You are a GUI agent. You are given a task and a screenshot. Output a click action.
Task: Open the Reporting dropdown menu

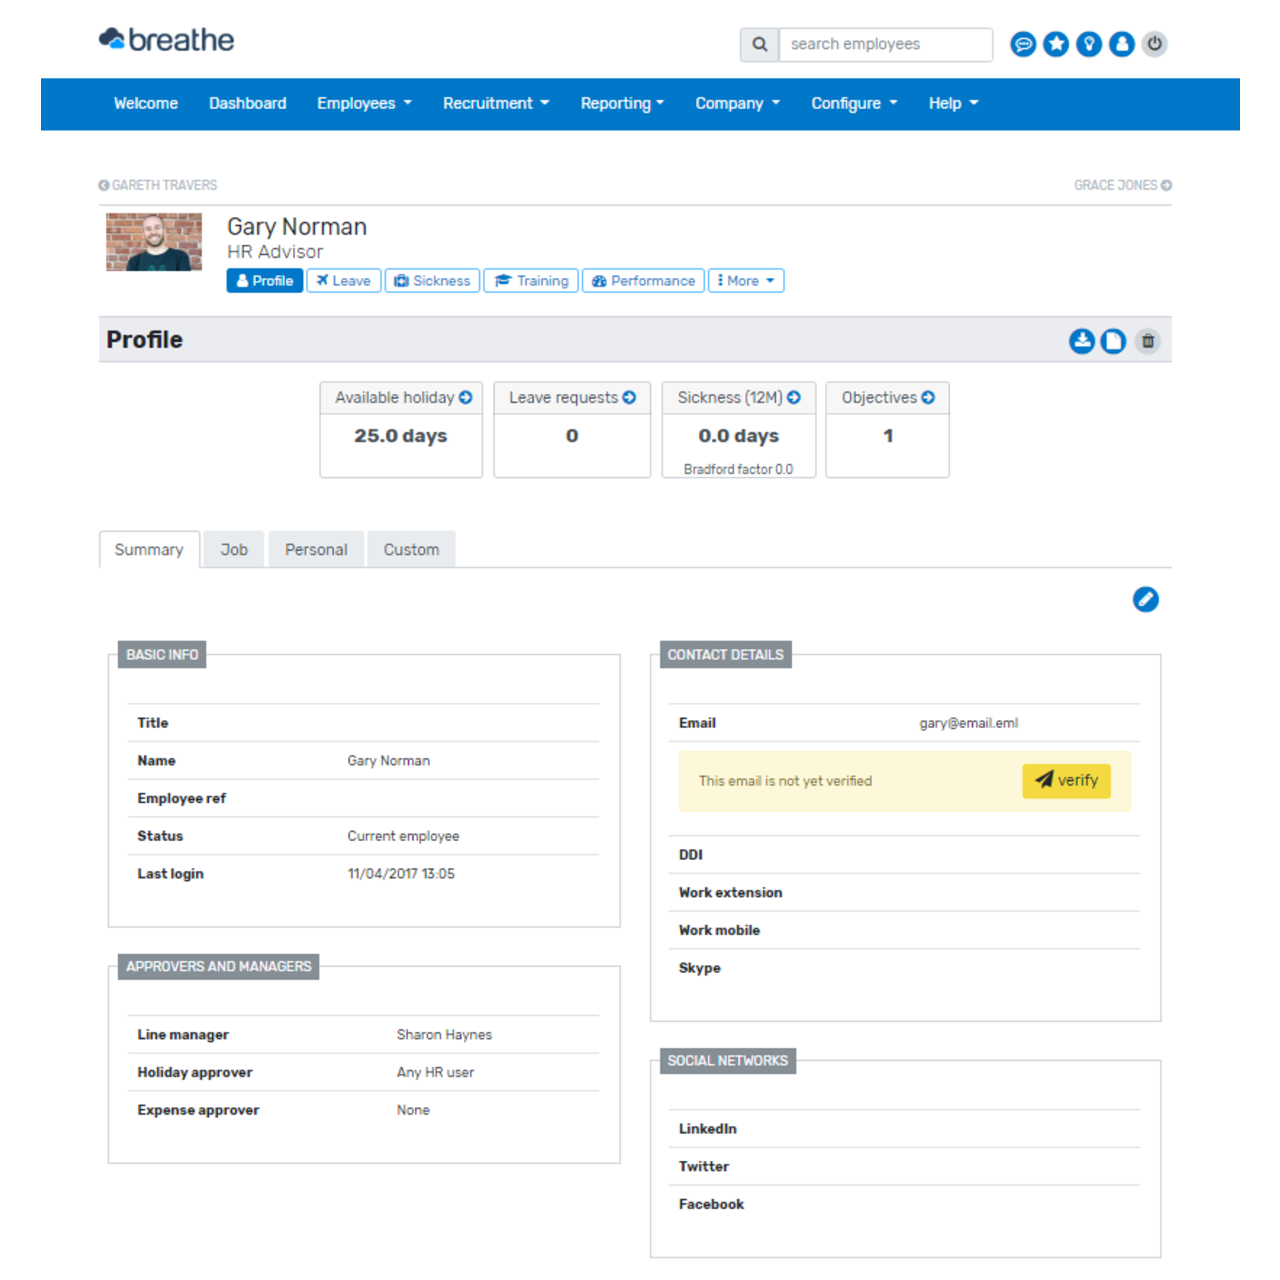click(x=622, y=104)
